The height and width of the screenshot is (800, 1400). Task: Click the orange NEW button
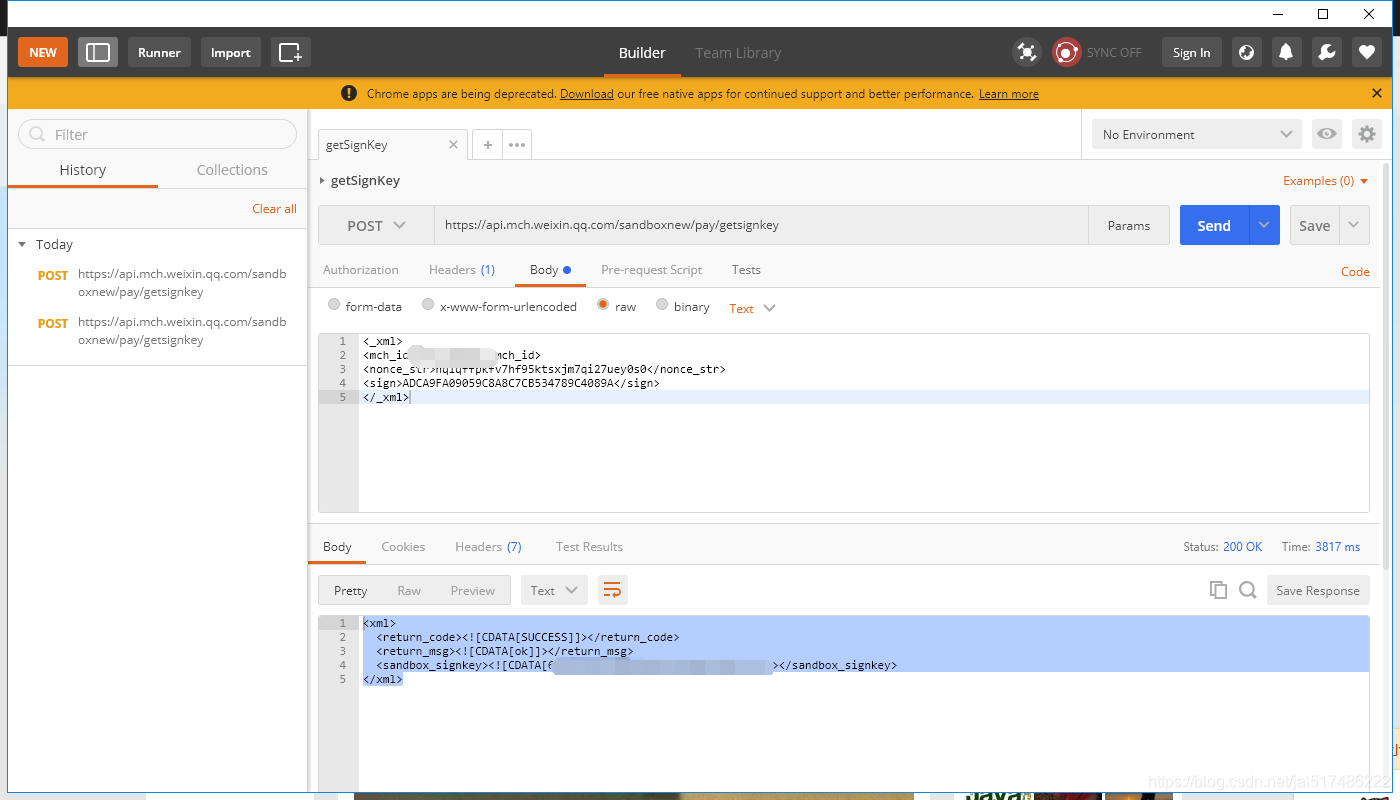point(43,53)
